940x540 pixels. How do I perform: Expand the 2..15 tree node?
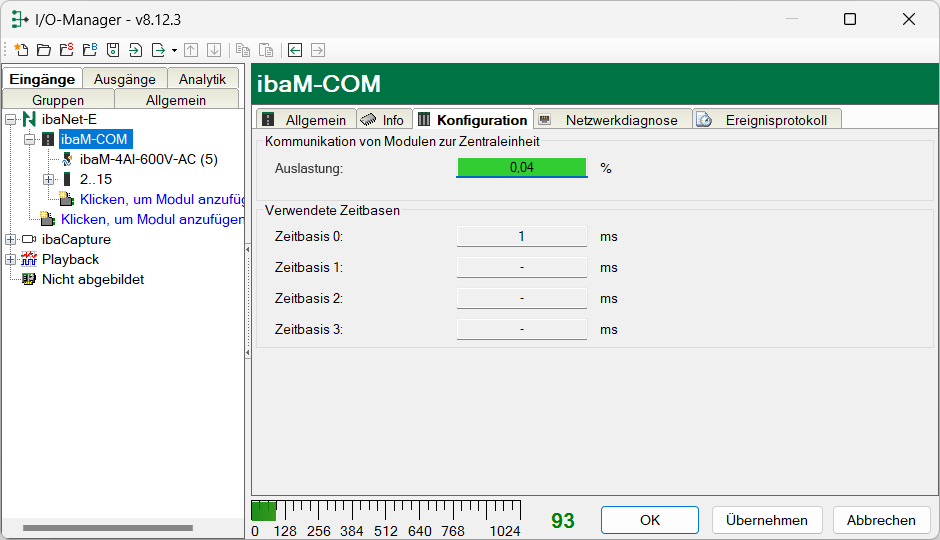tap(49, 179)
